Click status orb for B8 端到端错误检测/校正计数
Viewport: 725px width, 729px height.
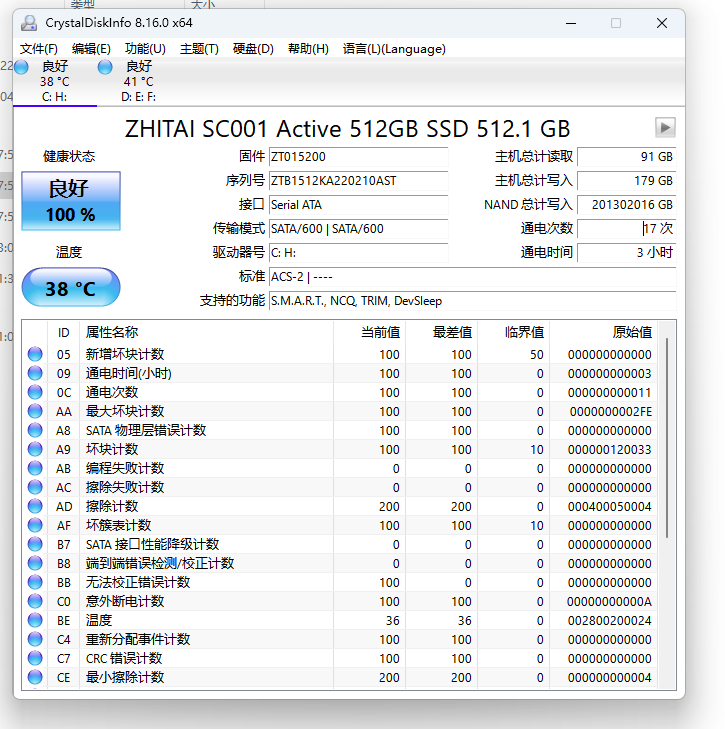(x=35, y=563)
